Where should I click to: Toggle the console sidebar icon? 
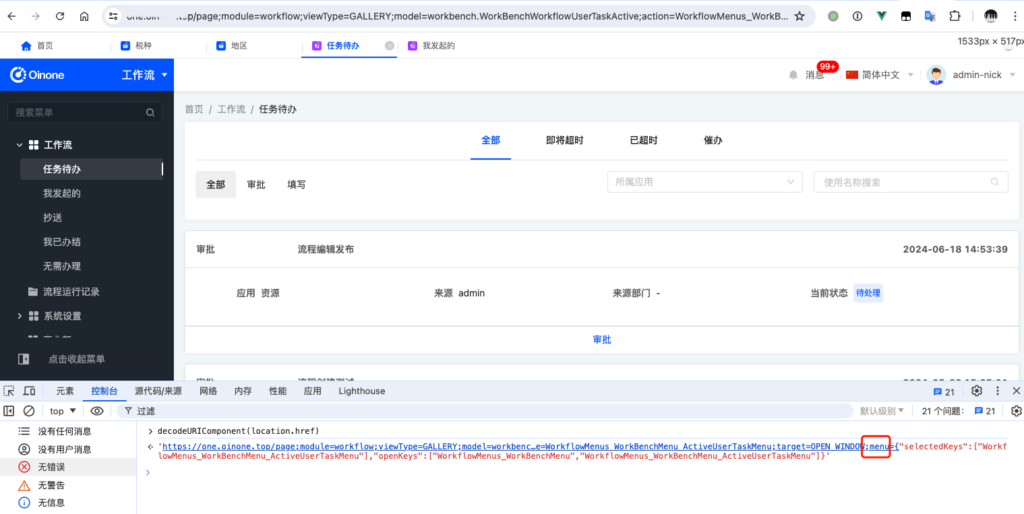[9, 411]
